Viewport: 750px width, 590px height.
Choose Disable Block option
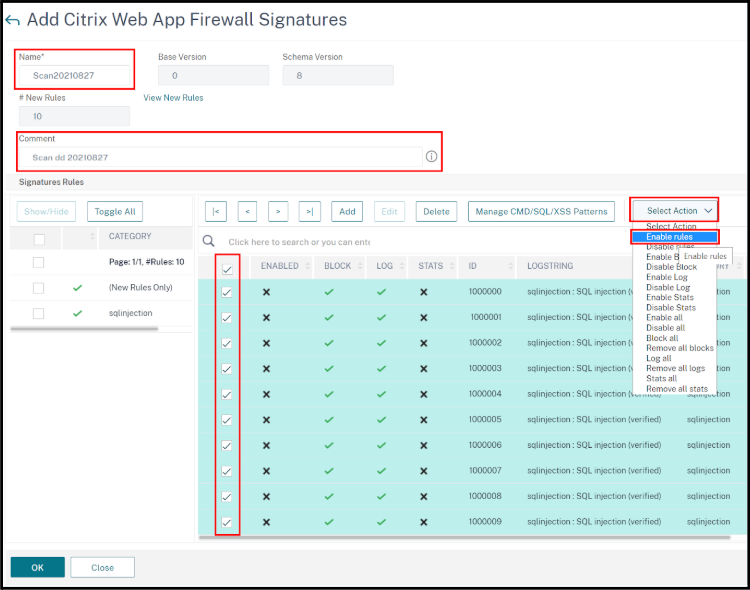tap(671, 267)
